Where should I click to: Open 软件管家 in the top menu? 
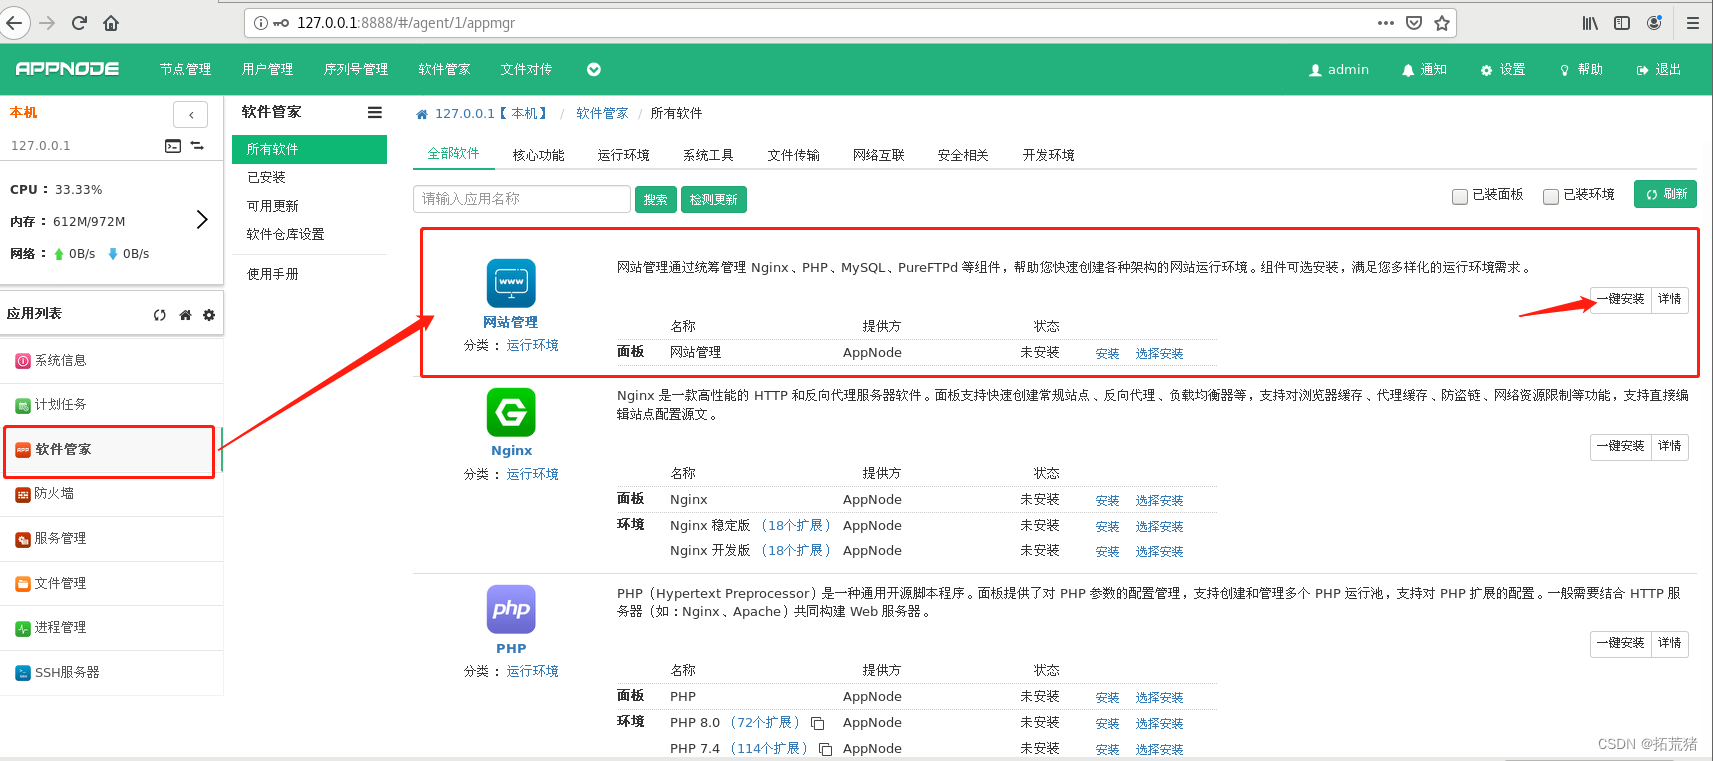coord(445,69)
